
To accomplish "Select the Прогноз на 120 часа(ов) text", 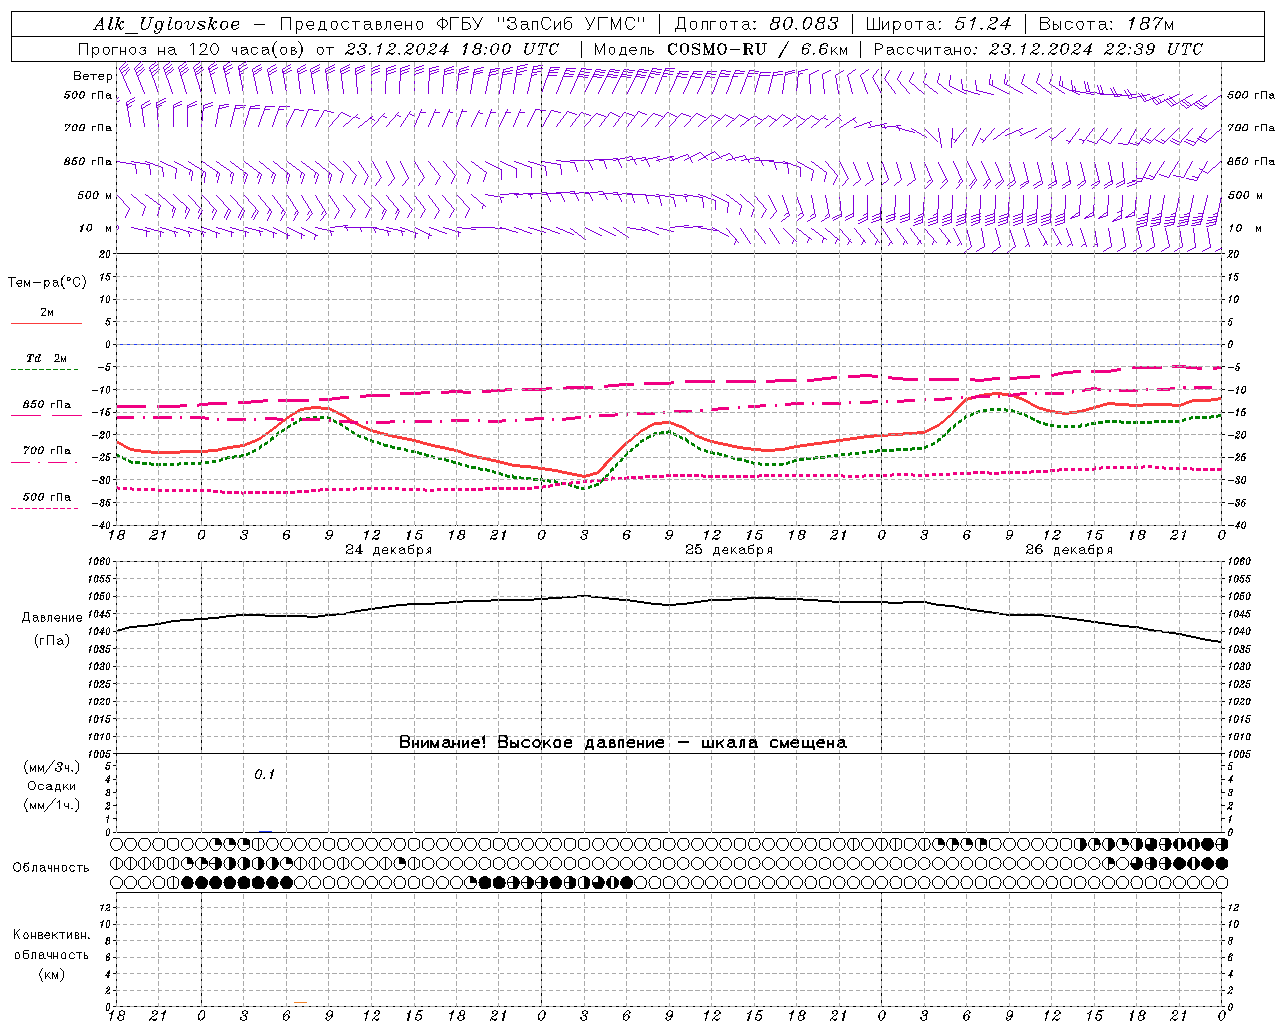I will tap(193, 49).
